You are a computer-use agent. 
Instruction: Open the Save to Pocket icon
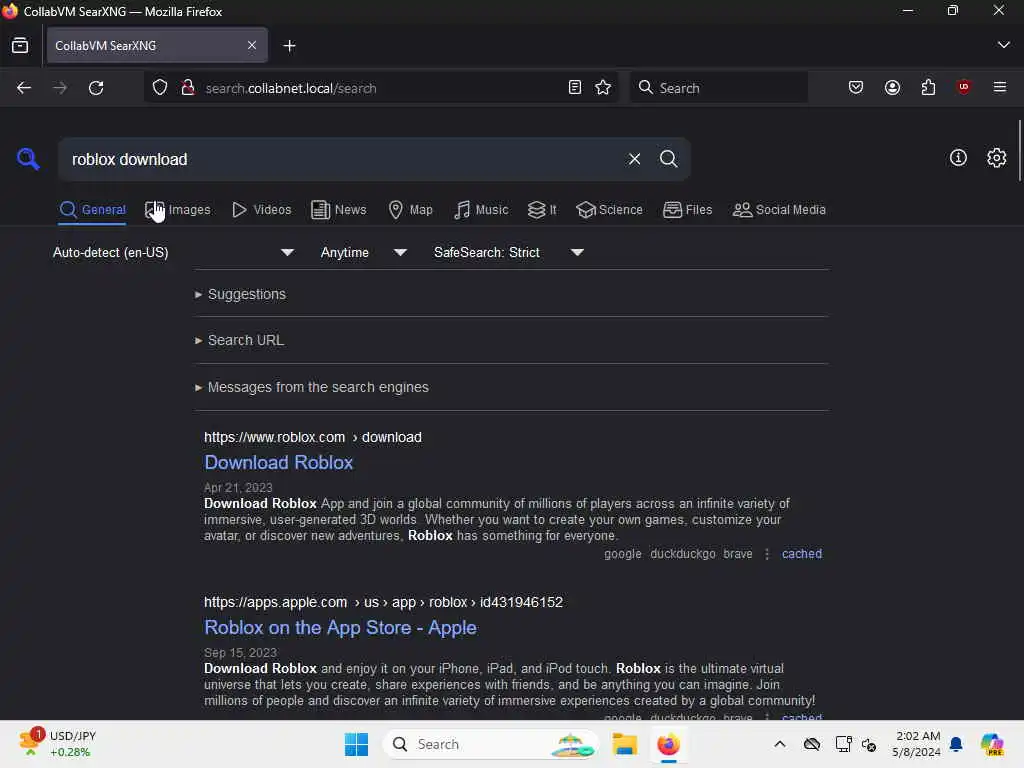click(x=856, y=88)
